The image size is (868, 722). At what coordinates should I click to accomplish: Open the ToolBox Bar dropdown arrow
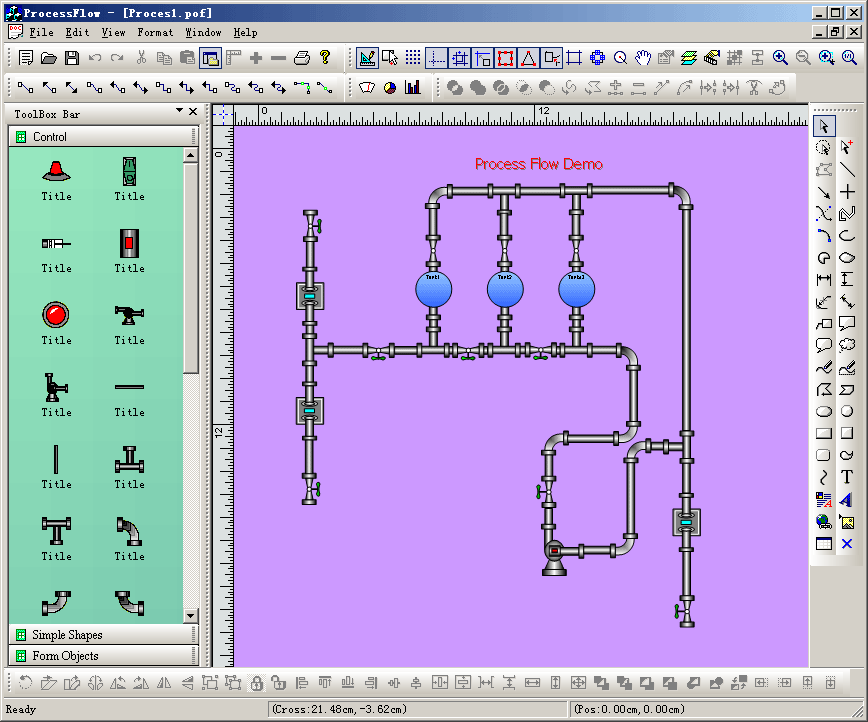coord(179,111)
